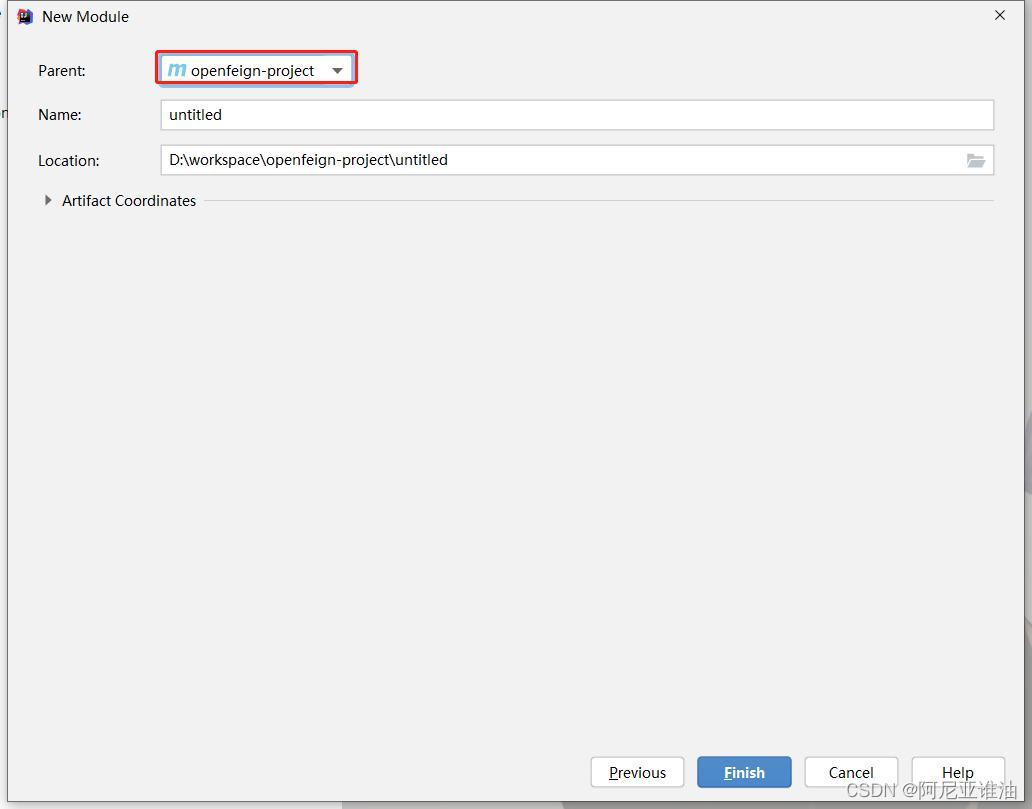Open the Parent module dropdown

257,70
